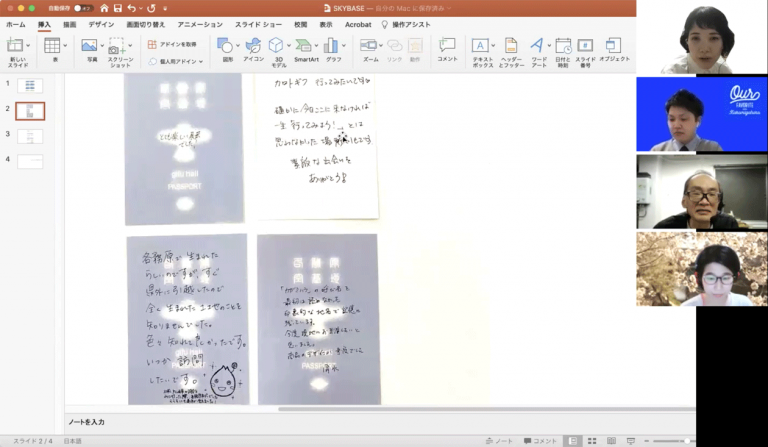
Task: Click the Action (動作) icon
Action: tap(415, 46)
